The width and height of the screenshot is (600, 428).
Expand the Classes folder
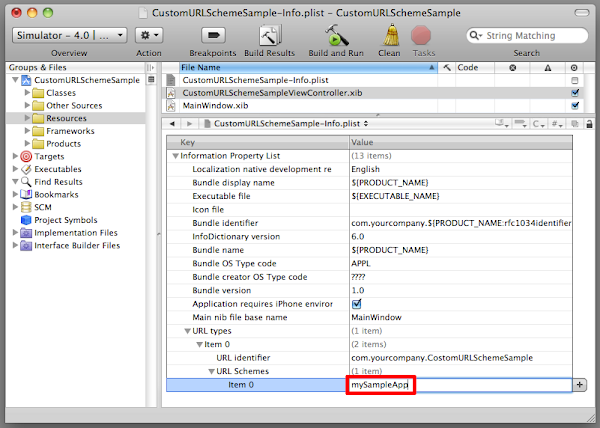pos(27,93)
